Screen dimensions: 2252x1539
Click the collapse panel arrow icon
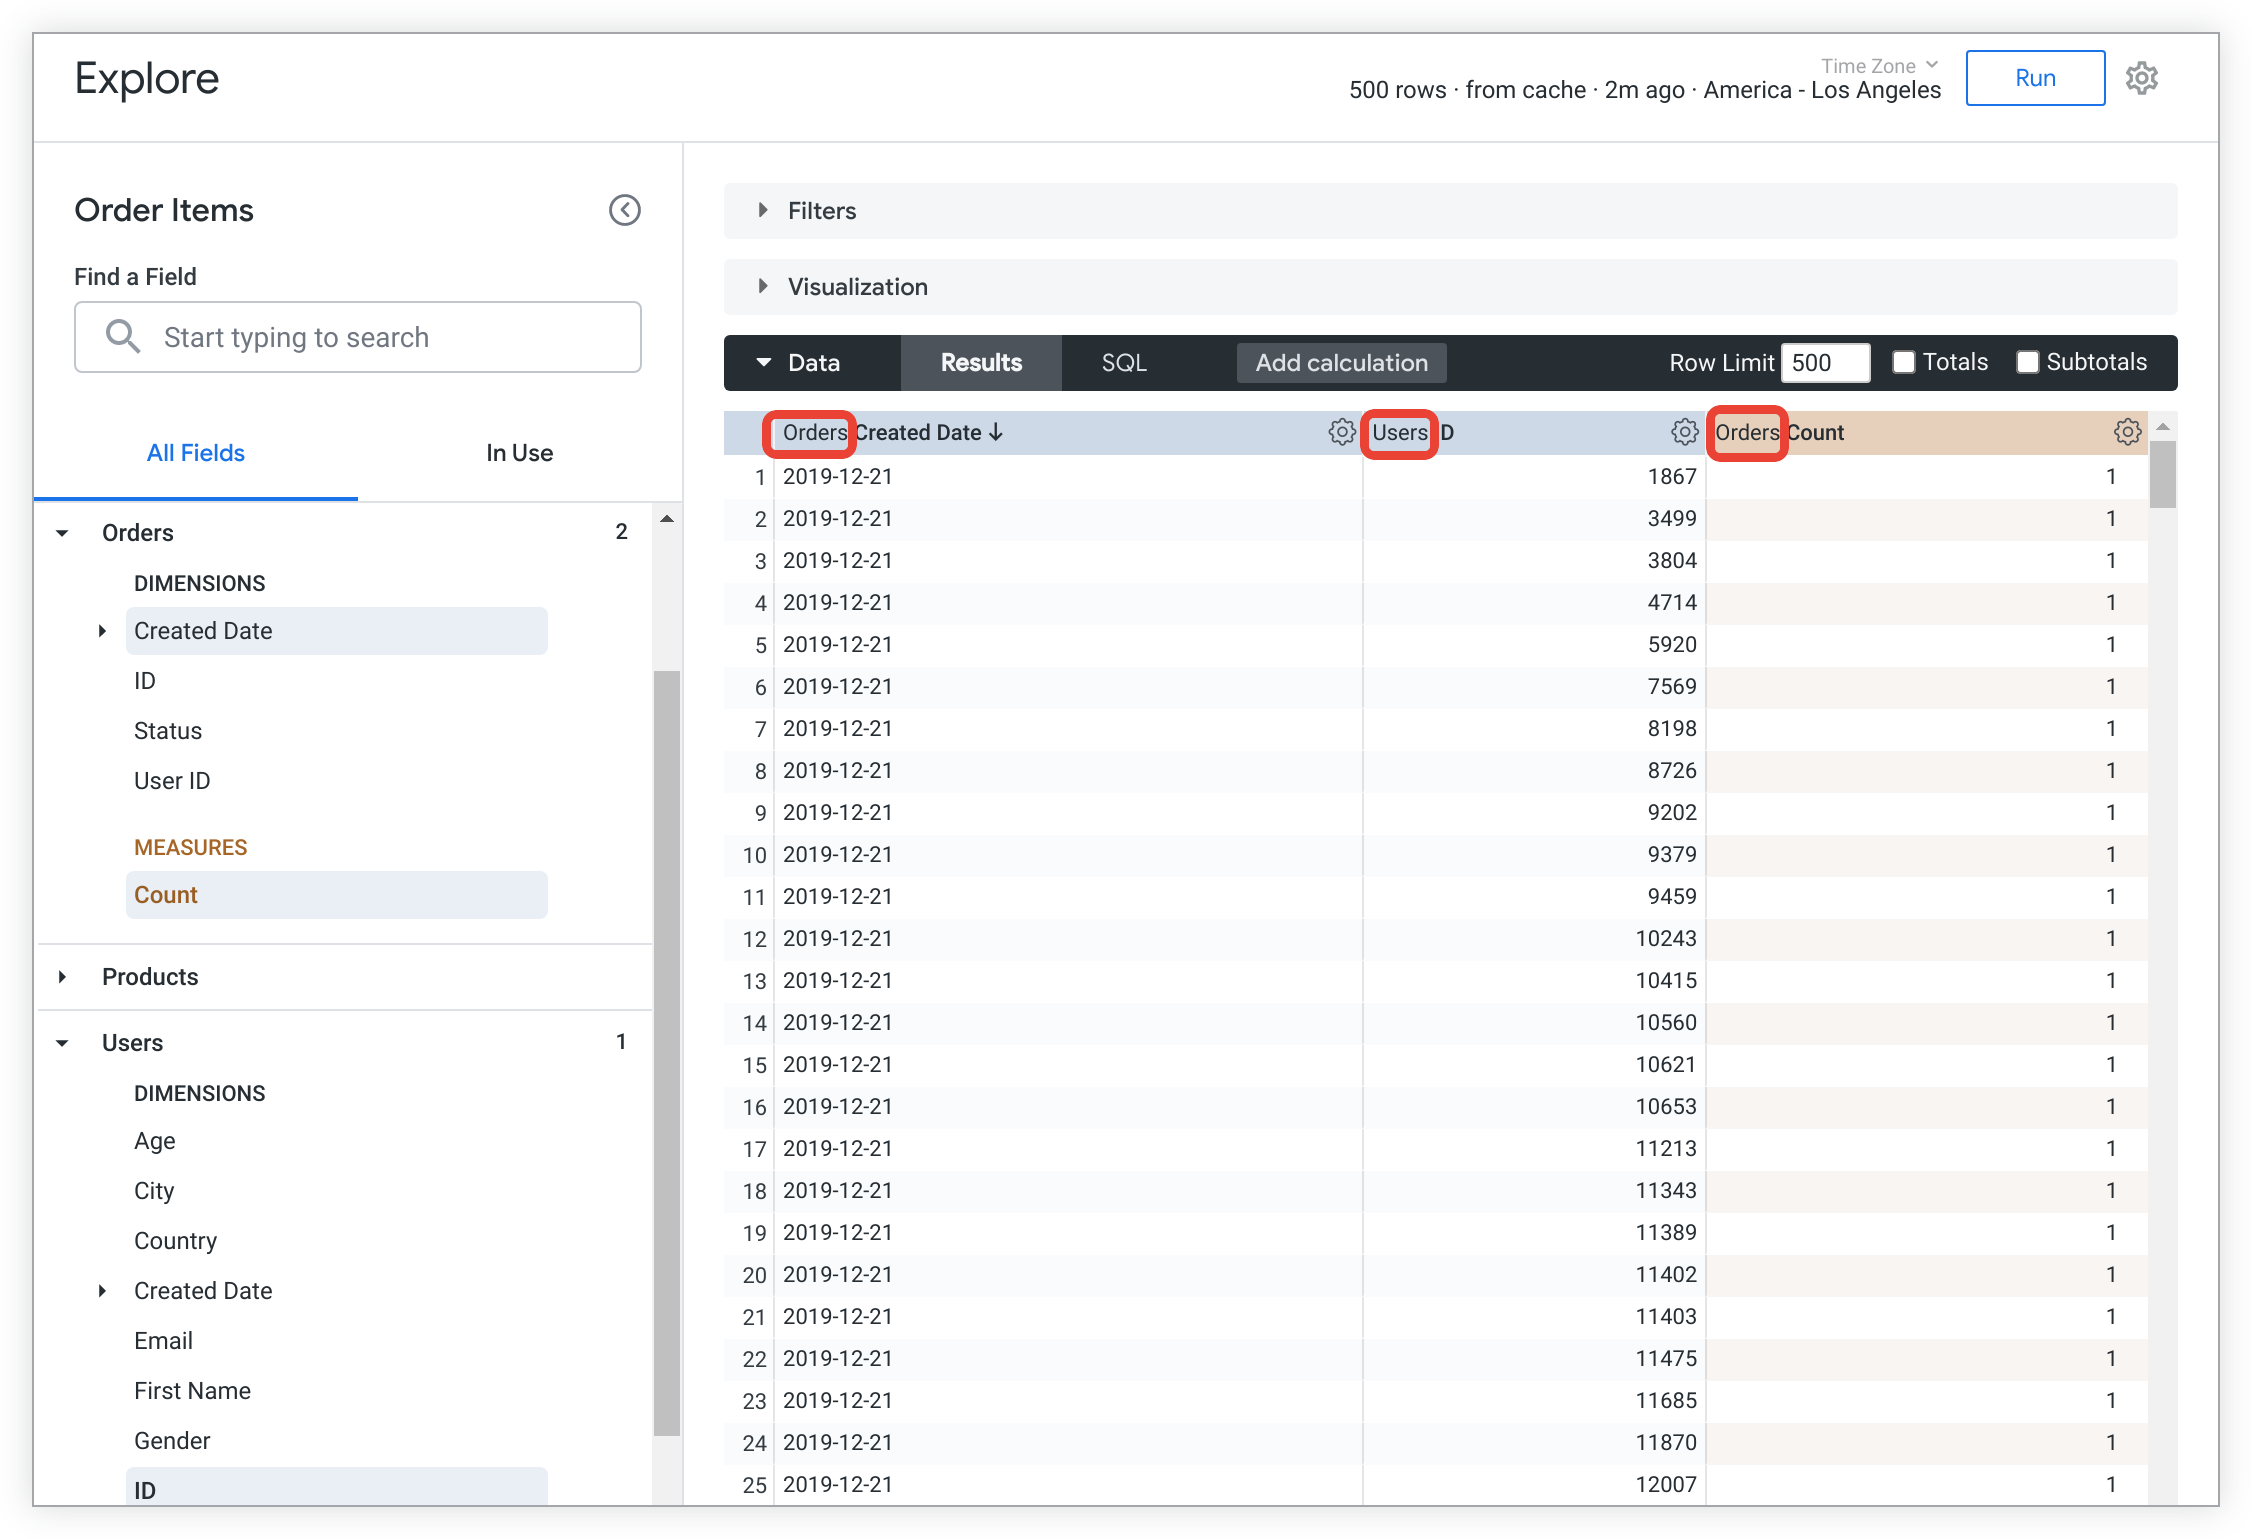coord(625,209)
